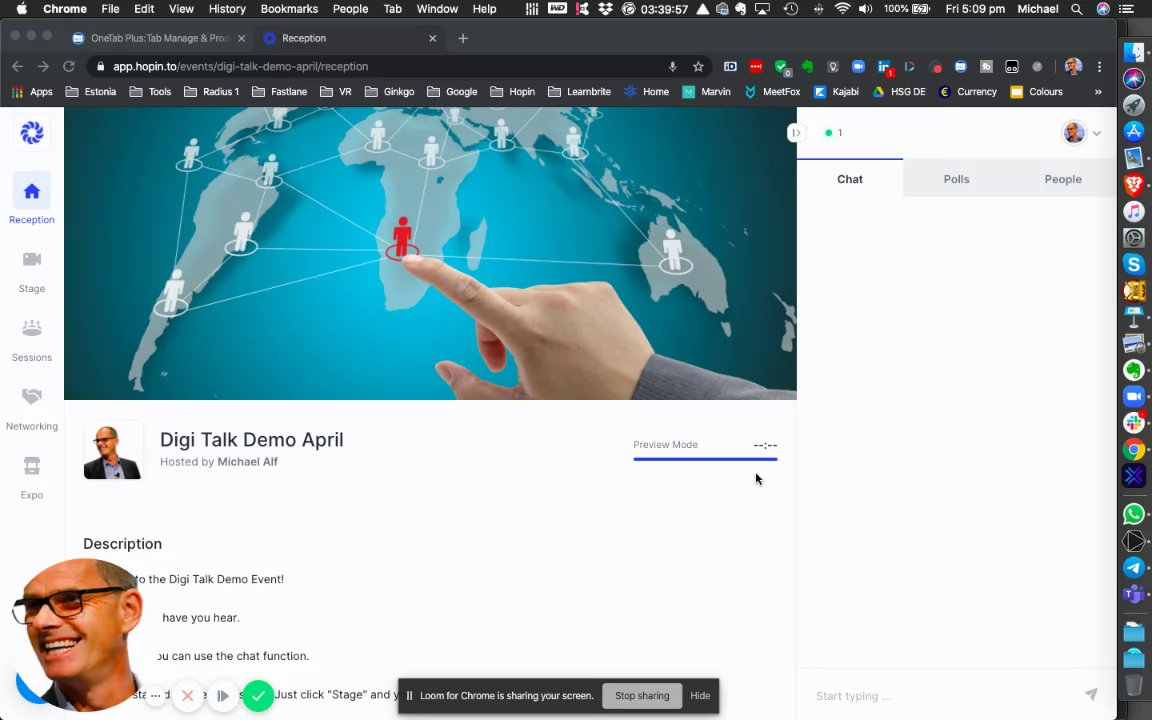
Task: Bookmark this page with star icon
Action: 697,66
